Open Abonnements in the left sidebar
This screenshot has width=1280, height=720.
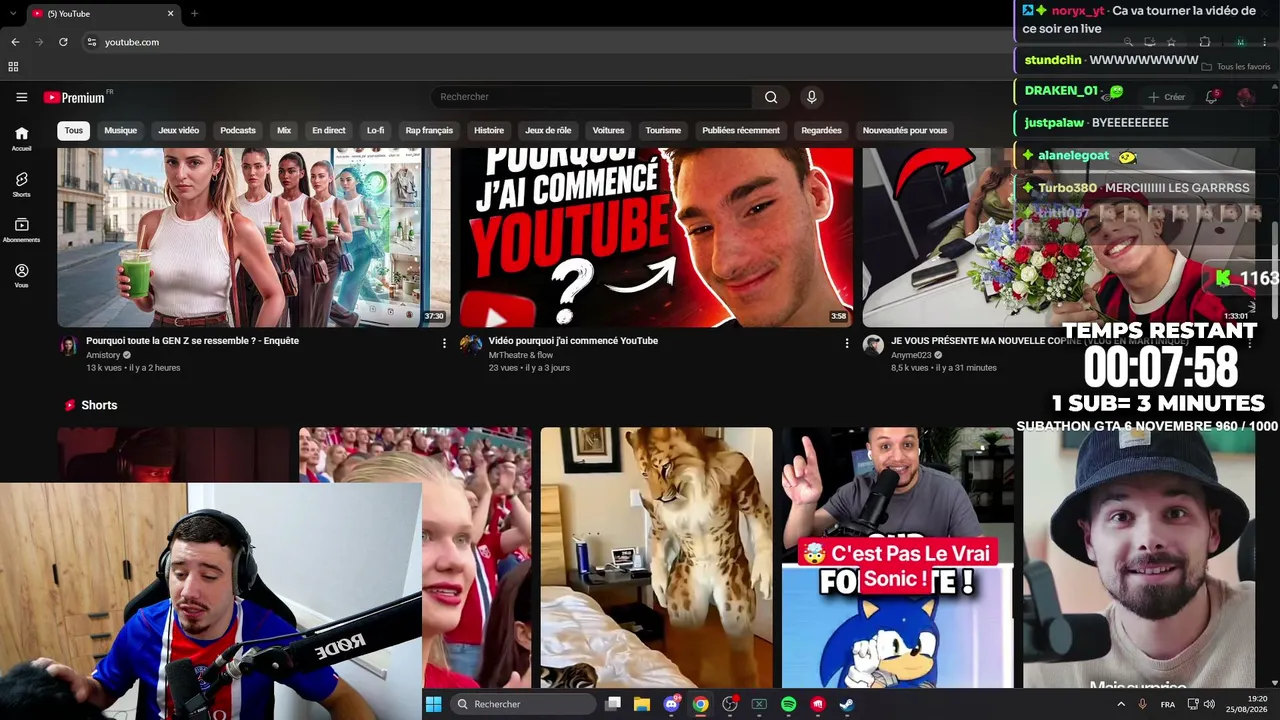[x=21, y=230]
